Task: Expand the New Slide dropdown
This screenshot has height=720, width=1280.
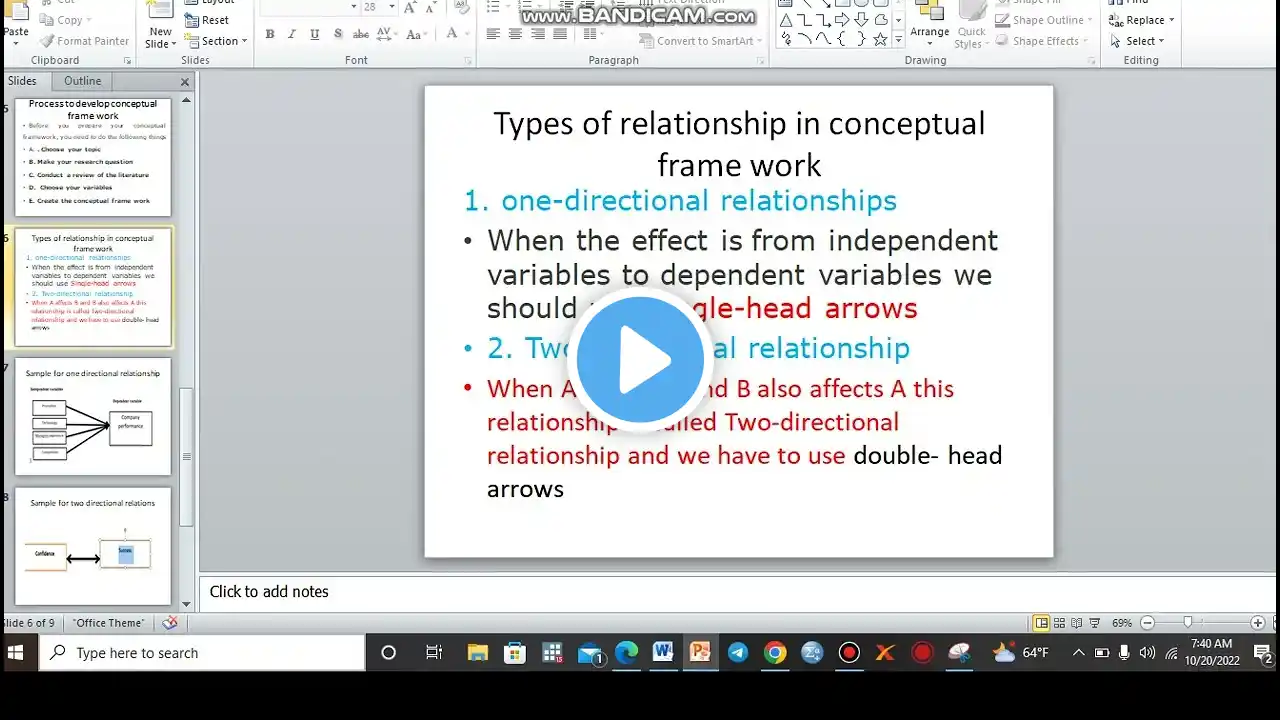Action: click(x=160, y=39)
